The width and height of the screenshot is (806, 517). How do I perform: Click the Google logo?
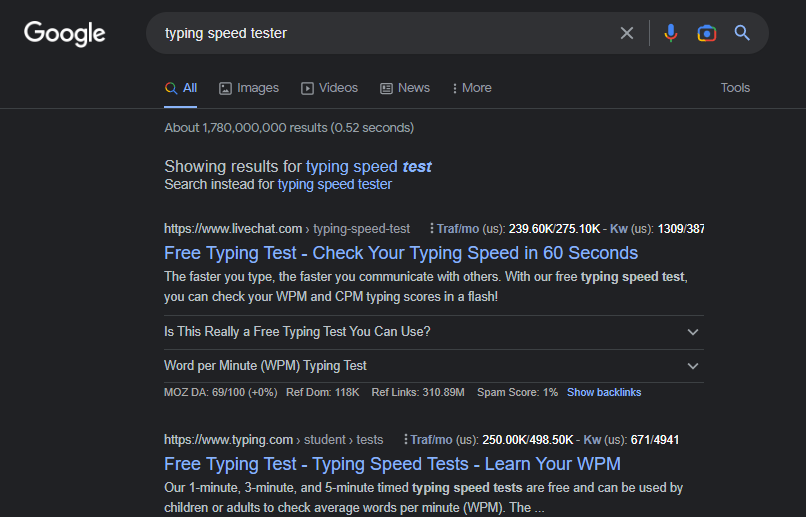click(x=65, y=33)
